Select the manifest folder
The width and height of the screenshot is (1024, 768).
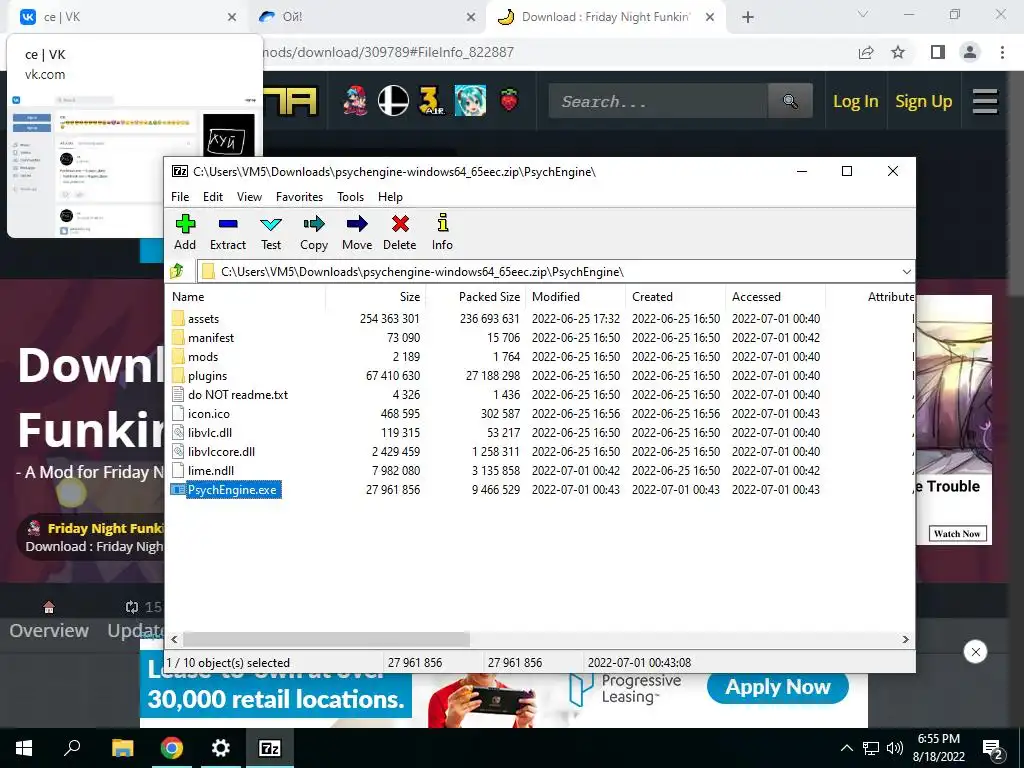pyautogui.click(x=210, y=338)
